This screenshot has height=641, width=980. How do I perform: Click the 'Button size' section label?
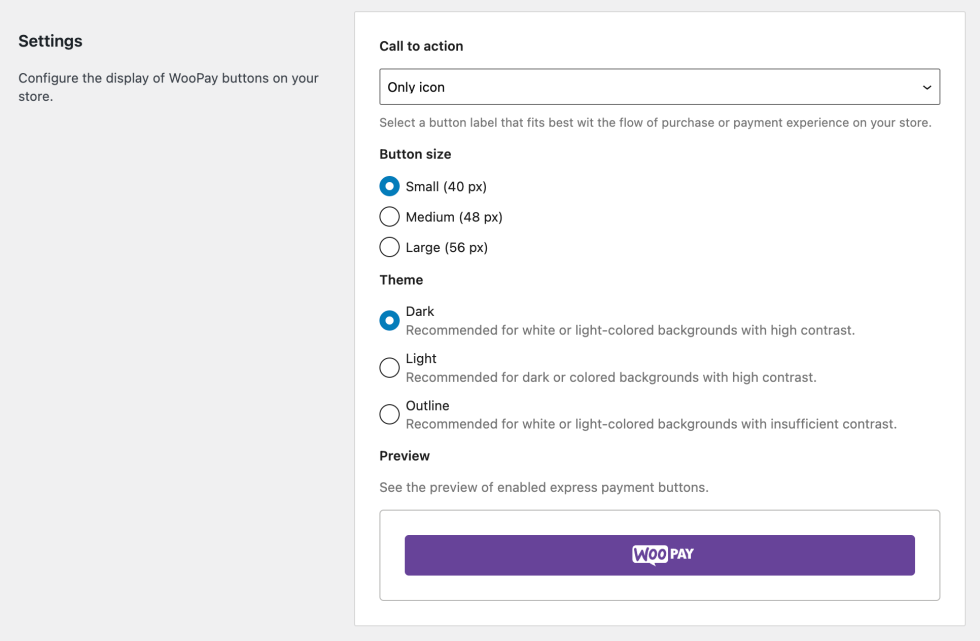[415, 155]
